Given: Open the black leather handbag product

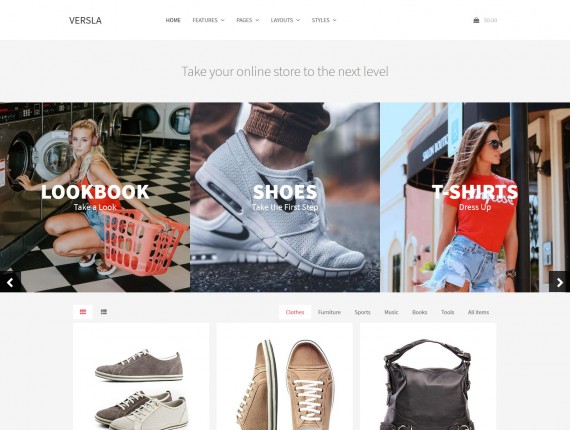Looking at the screenshot, I should tap(428, 385).
